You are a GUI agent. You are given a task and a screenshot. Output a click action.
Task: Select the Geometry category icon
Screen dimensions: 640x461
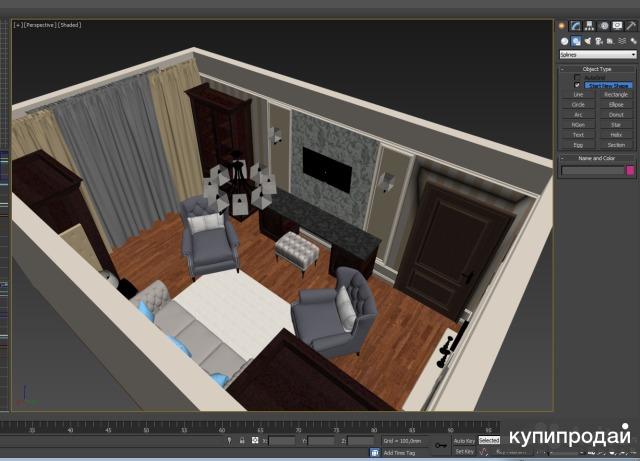[565, 41]
